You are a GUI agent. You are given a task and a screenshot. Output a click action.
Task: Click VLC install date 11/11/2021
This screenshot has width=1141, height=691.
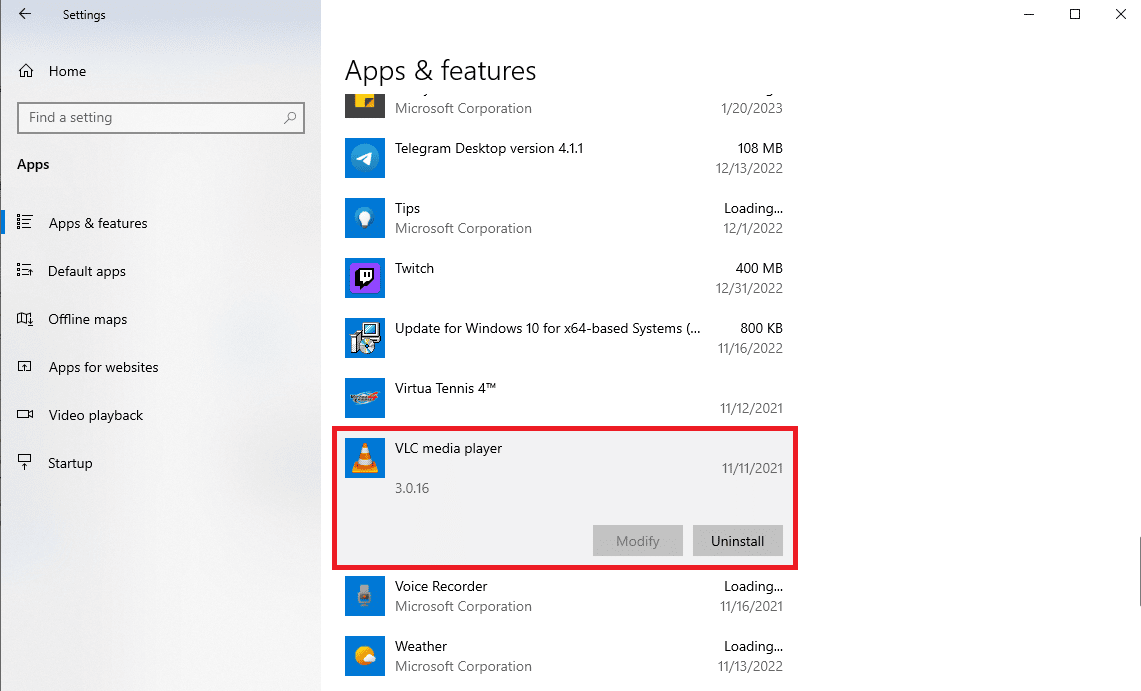(752, 468)
